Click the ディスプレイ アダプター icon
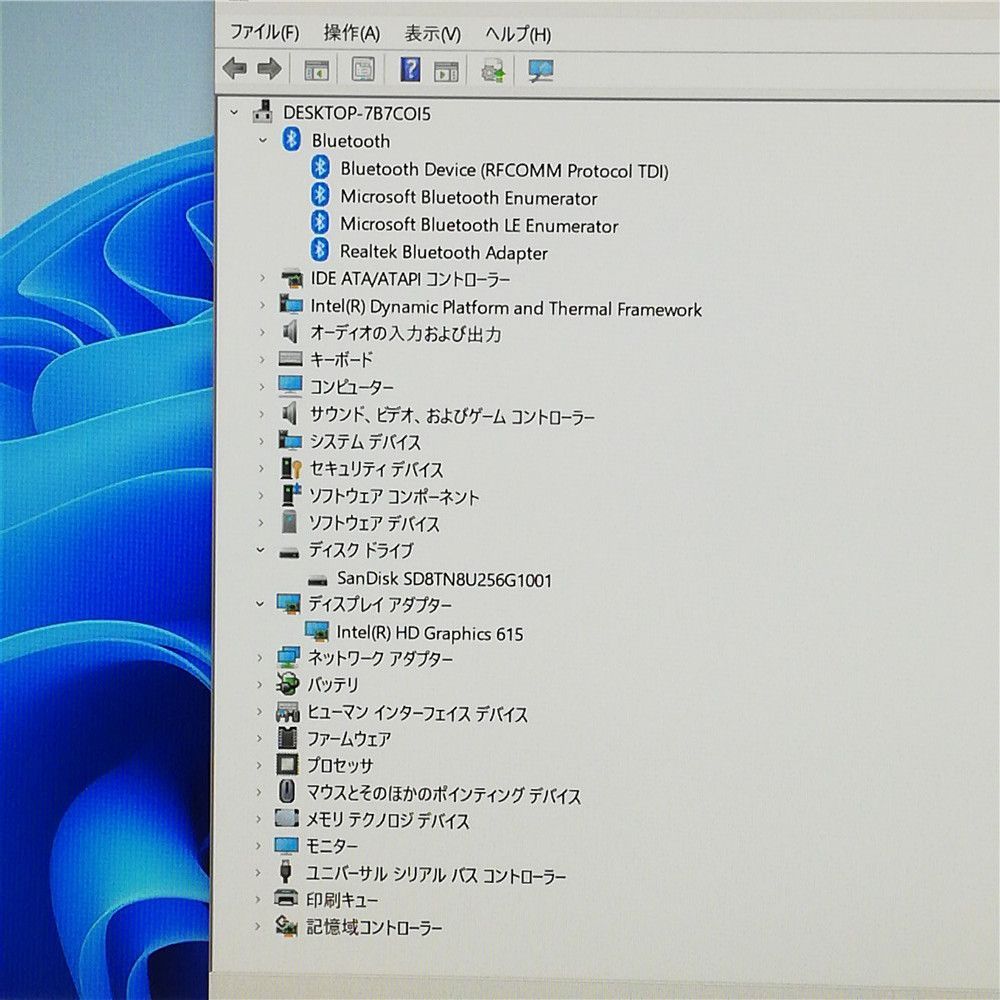 (289, 603)
